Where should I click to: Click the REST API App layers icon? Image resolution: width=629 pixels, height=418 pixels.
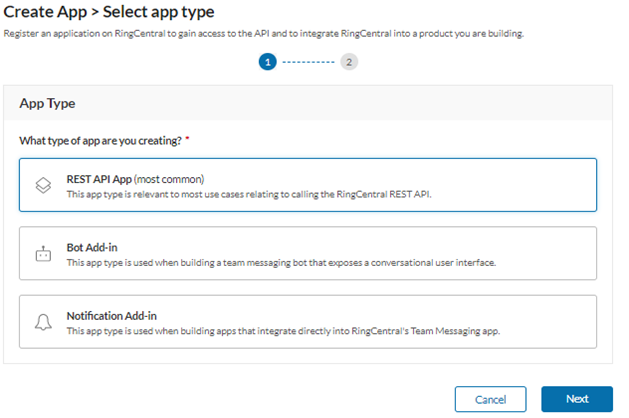(43, 186)
